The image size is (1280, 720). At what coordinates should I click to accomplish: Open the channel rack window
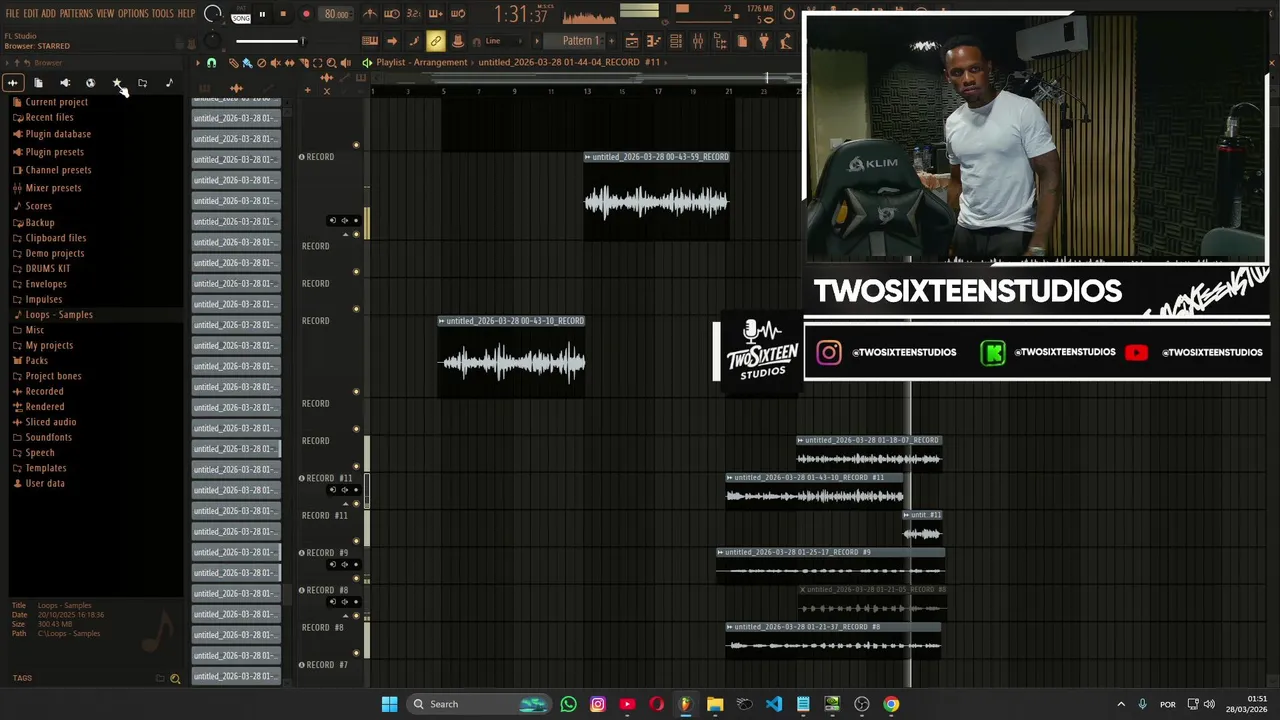676,41
